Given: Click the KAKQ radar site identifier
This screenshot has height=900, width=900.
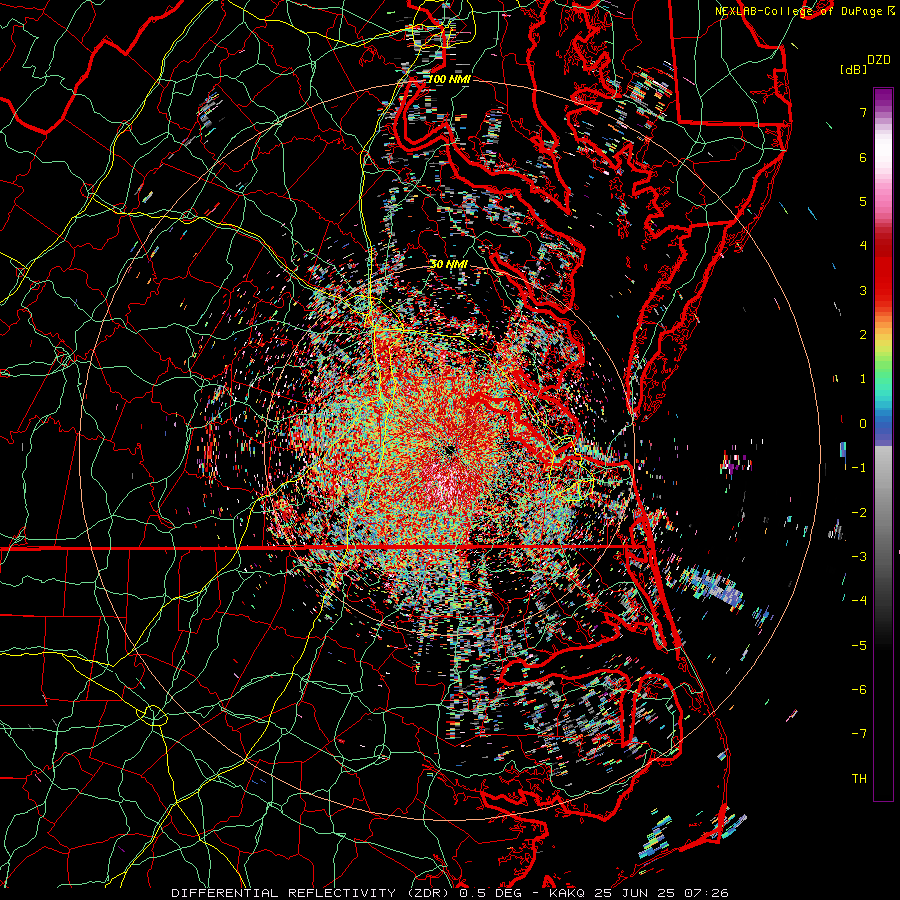Looking at the screenshot, I should click(x=567, y=893).
